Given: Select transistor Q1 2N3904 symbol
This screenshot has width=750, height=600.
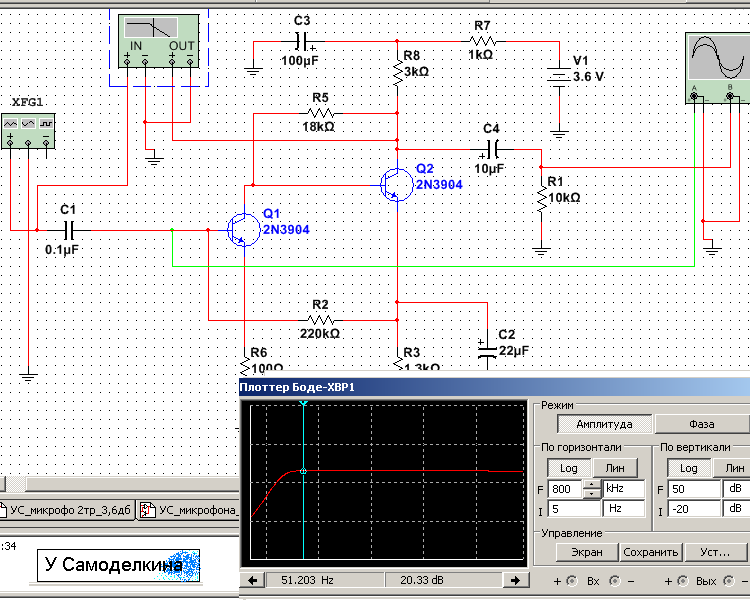Looking at the screenshot, I should pos(240,229).
